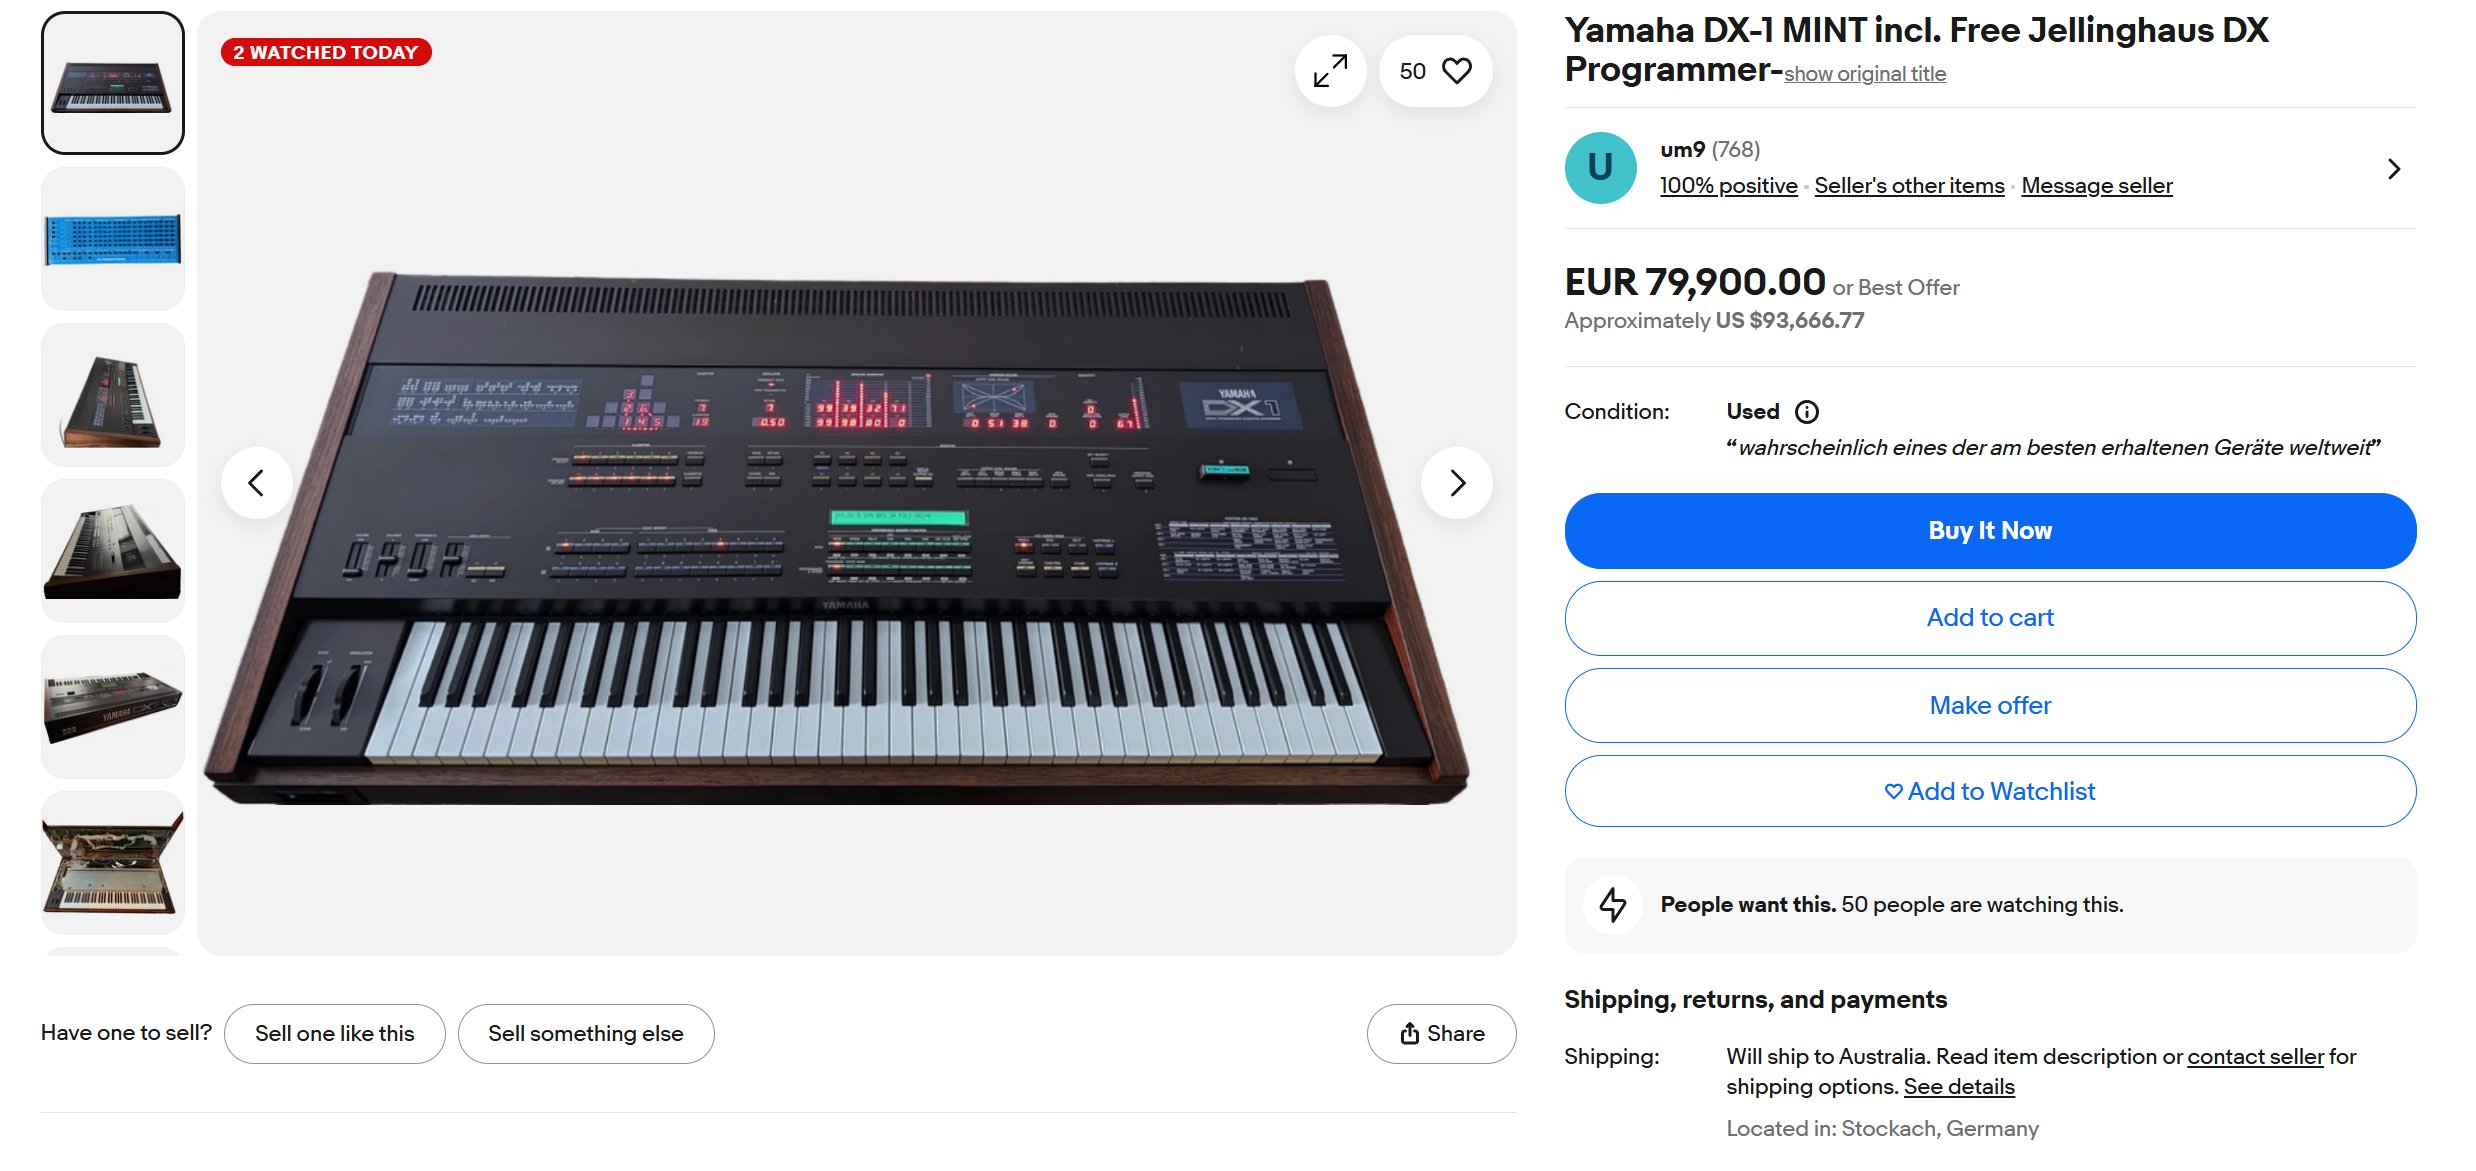
Task: Open condition info icon next to Used
Action: coord(1807,412)
